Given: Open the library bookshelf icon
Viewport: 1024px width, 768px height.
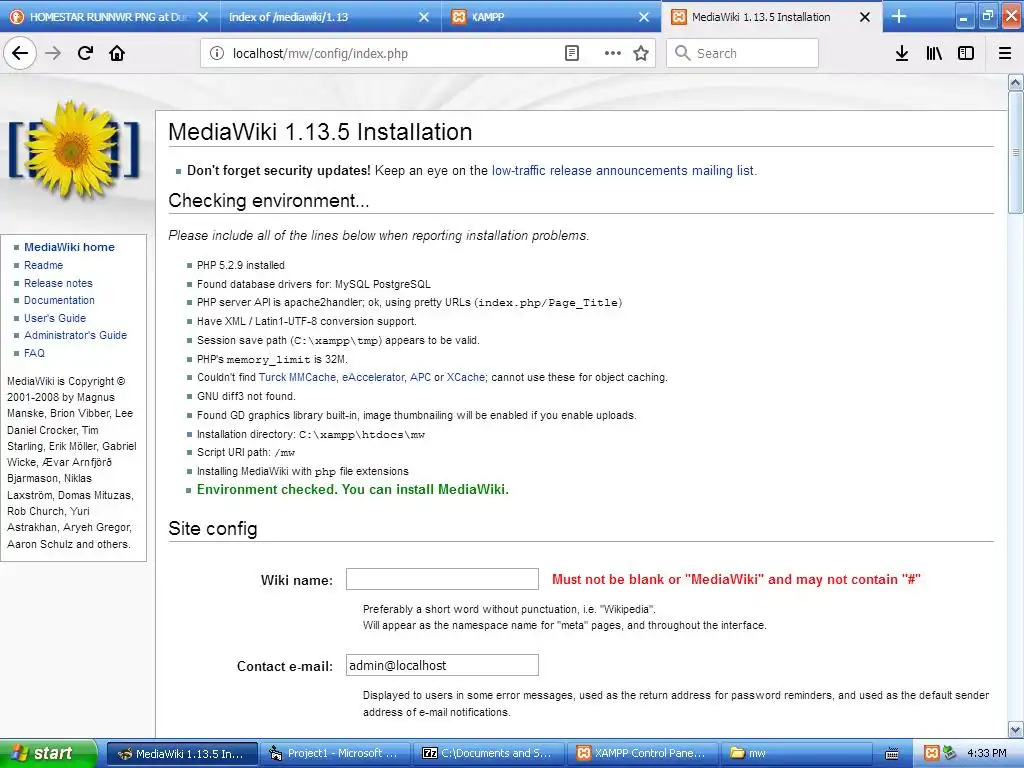Looking at the screenshot, I should click(934, 53).
